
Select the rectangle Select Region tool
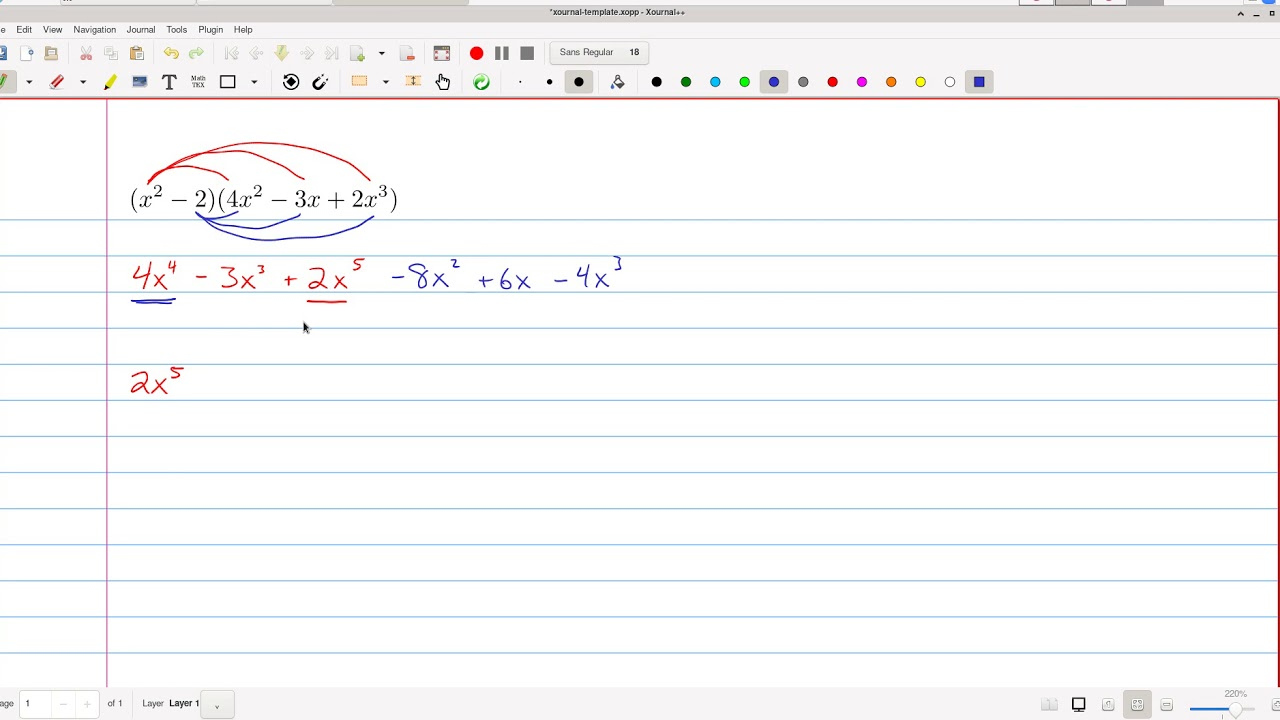(360, 82)
